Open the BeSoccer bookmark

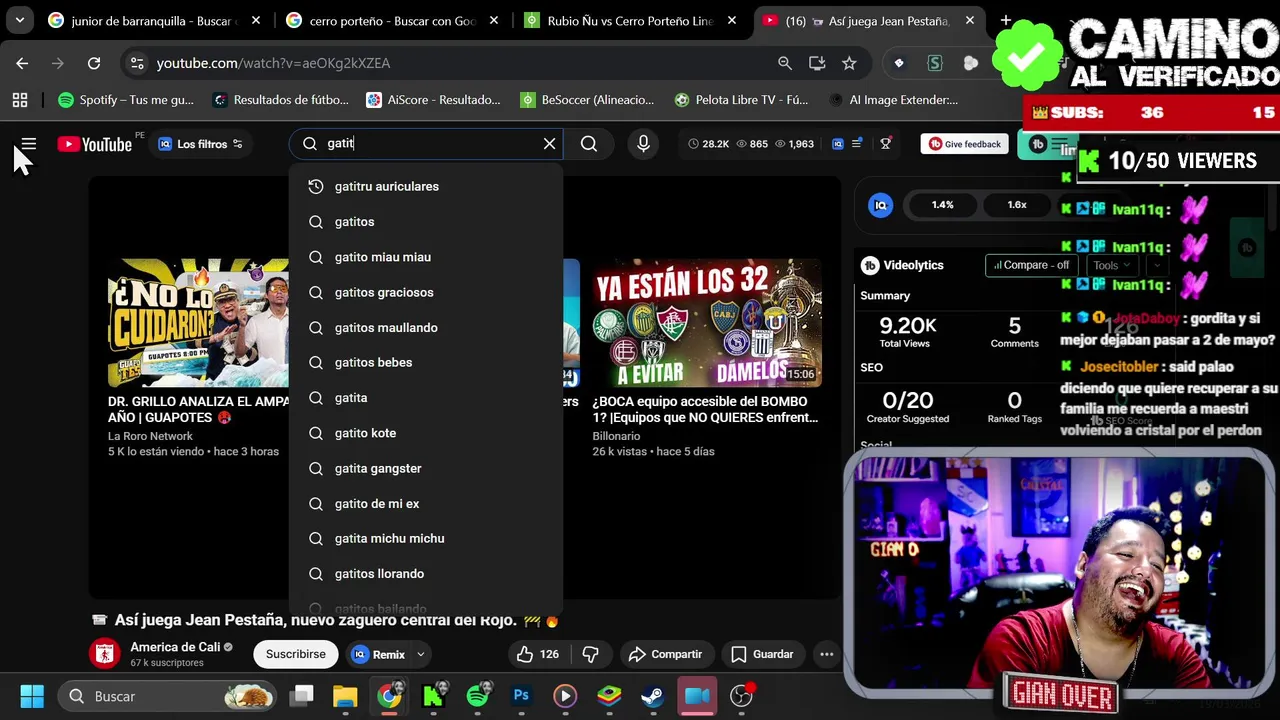587,100
